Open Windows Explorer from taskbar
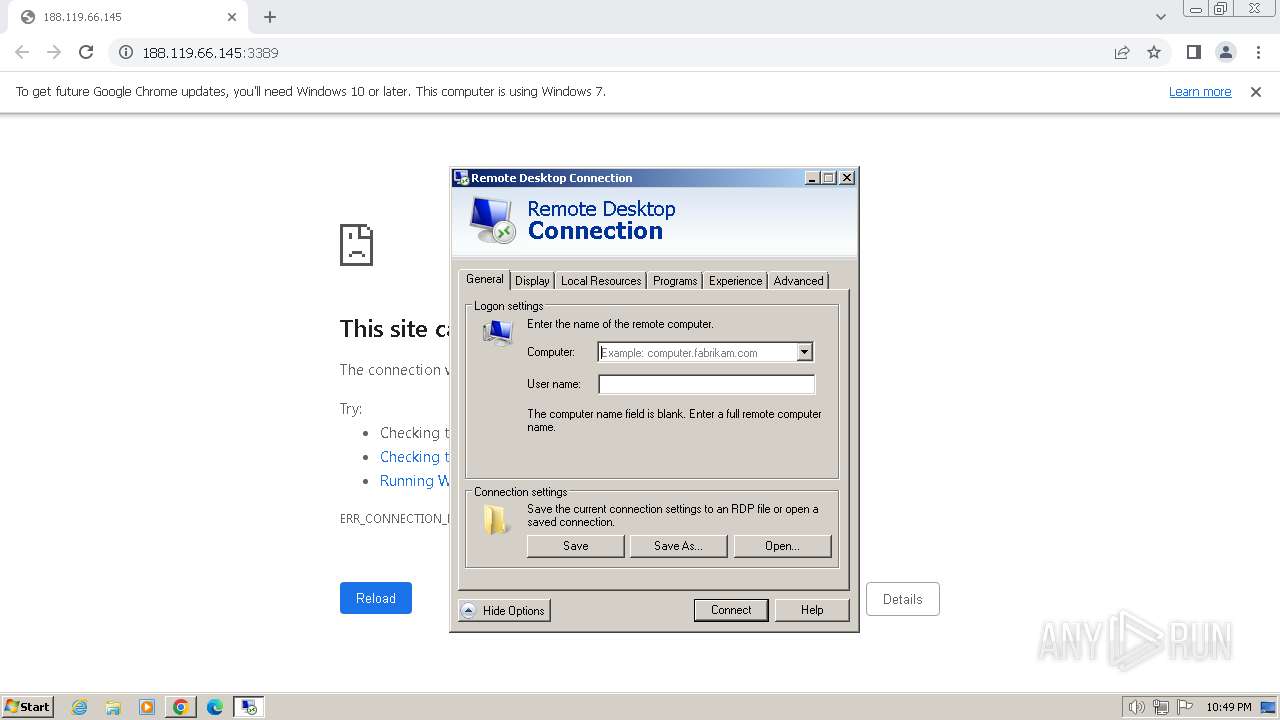Viewport: 1280px width, 720px height. click(x=113, y=707)
